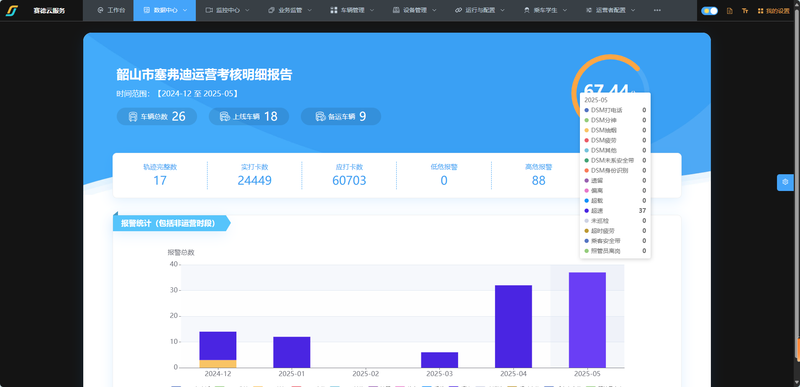
Task: Click the 我的设置 grid icon
Action: [x=761, y=11]
